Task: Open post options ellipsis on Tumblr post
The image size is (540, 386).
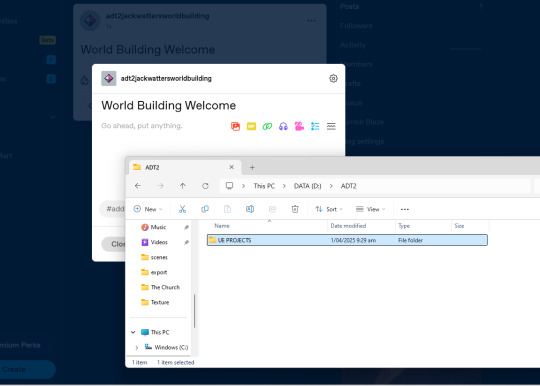Action: (311, 21)
